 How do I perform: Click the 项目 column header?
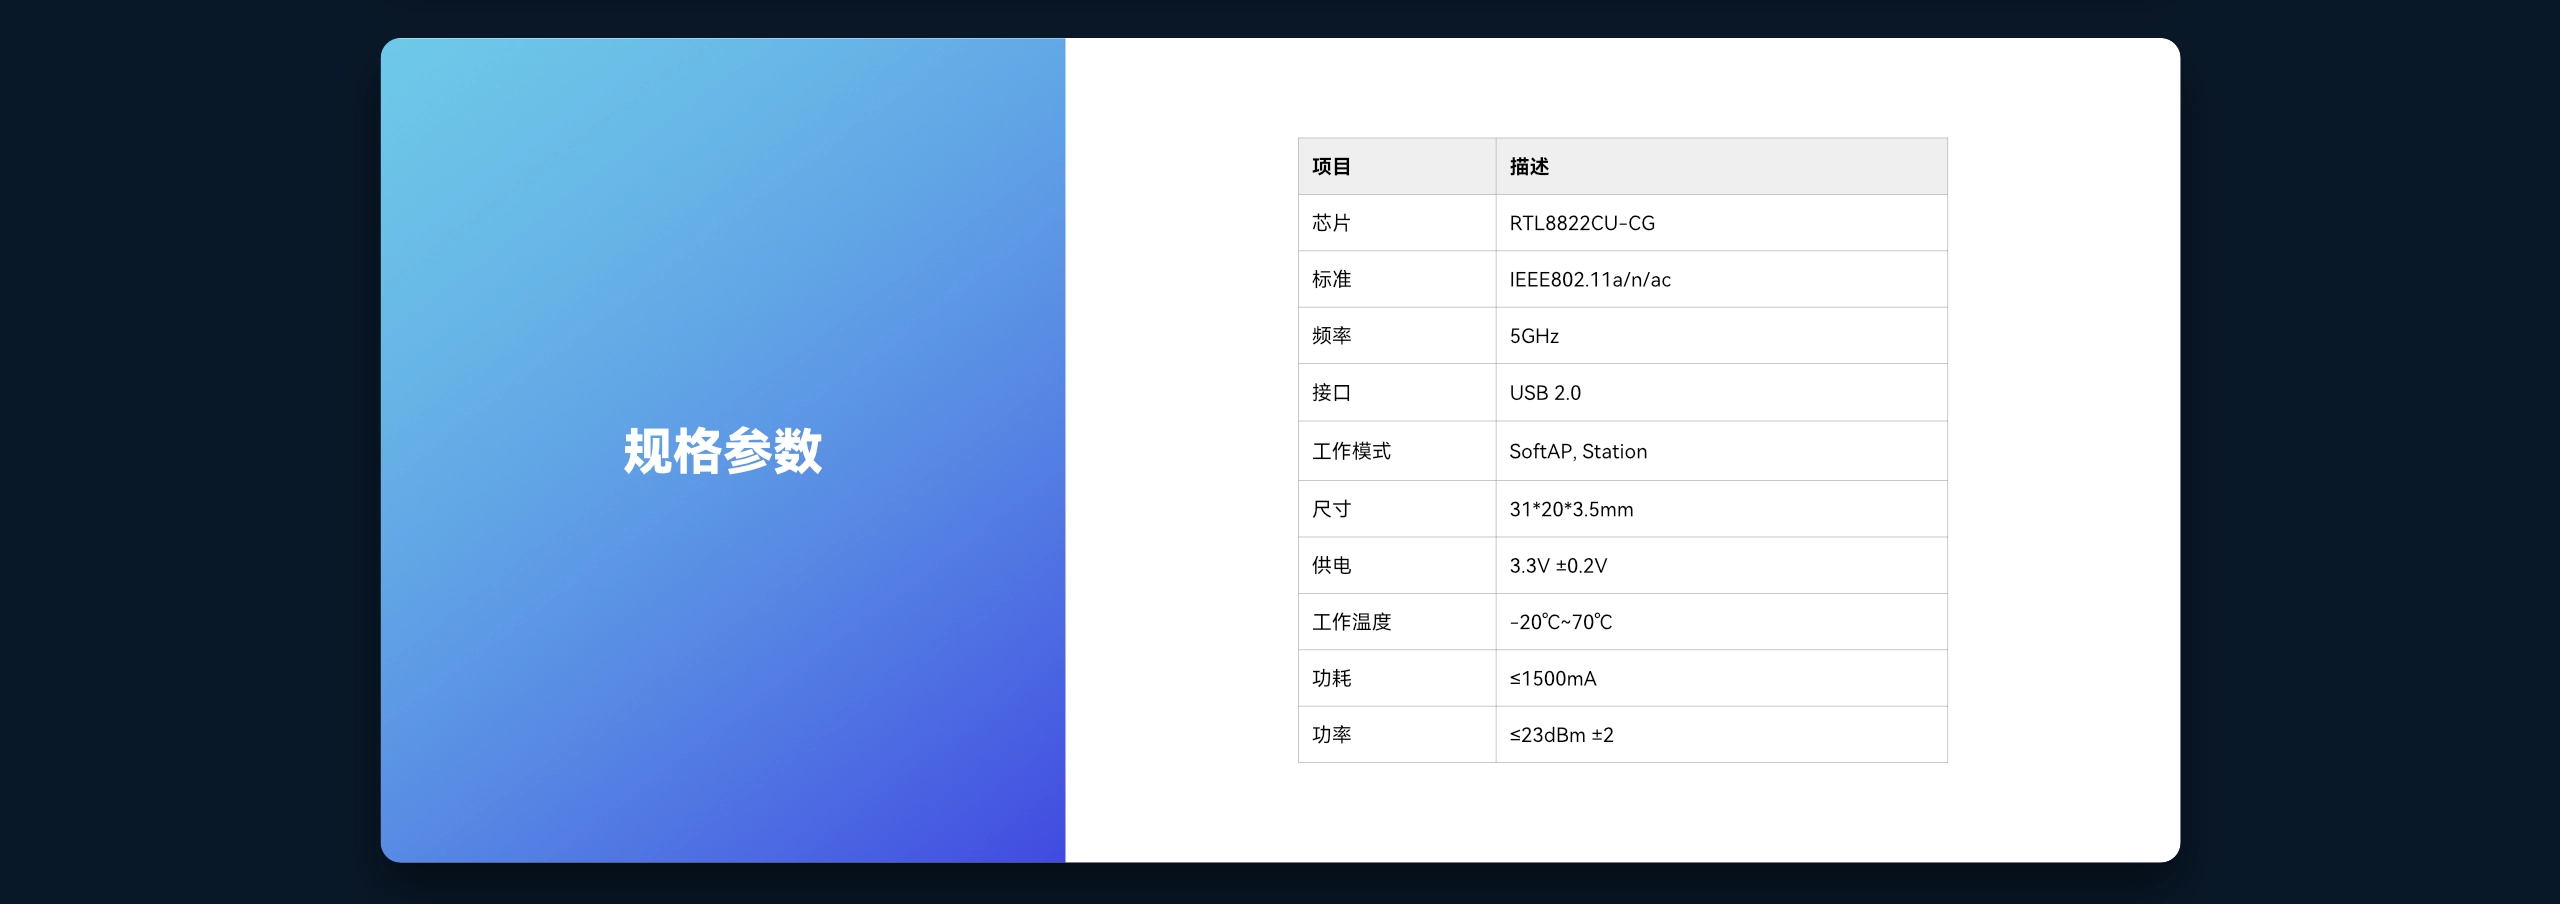tap(1331, 167)
